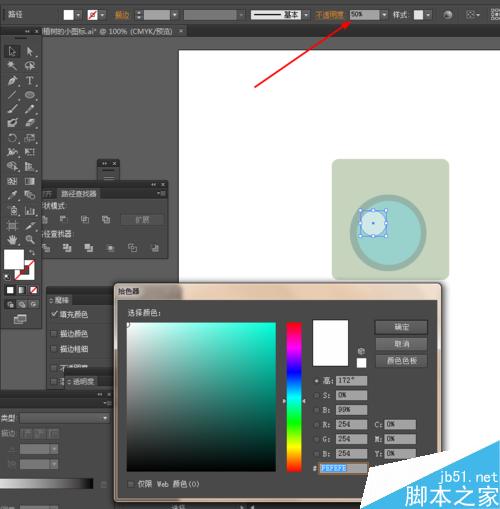This screenshot has height=509, width=500.
Task: Select the Zoom tool
Action: click(30, 239)
